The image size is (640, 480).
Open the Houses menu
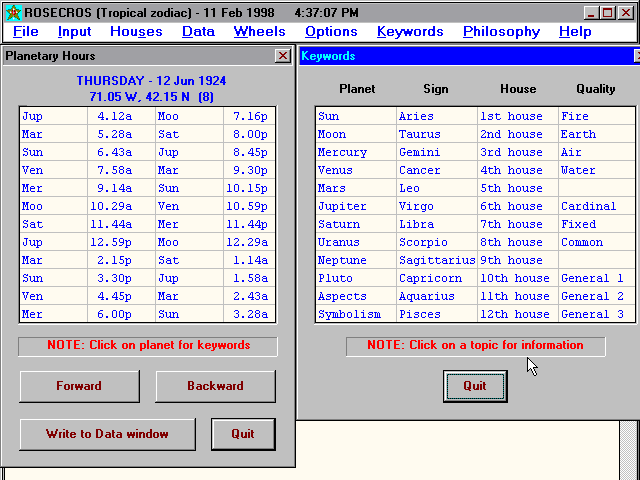click(136, 32)
